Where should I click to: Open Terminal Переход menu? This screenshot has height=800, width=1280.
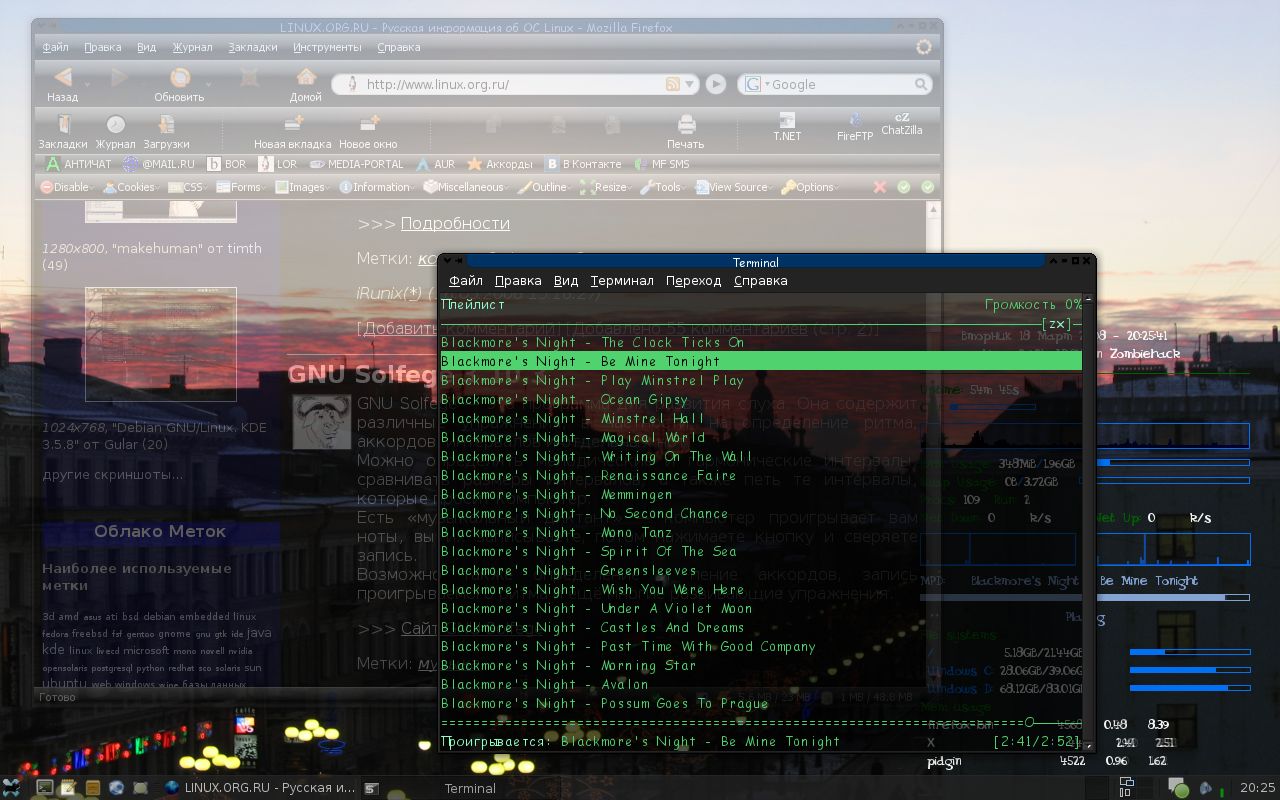[693, 281]
